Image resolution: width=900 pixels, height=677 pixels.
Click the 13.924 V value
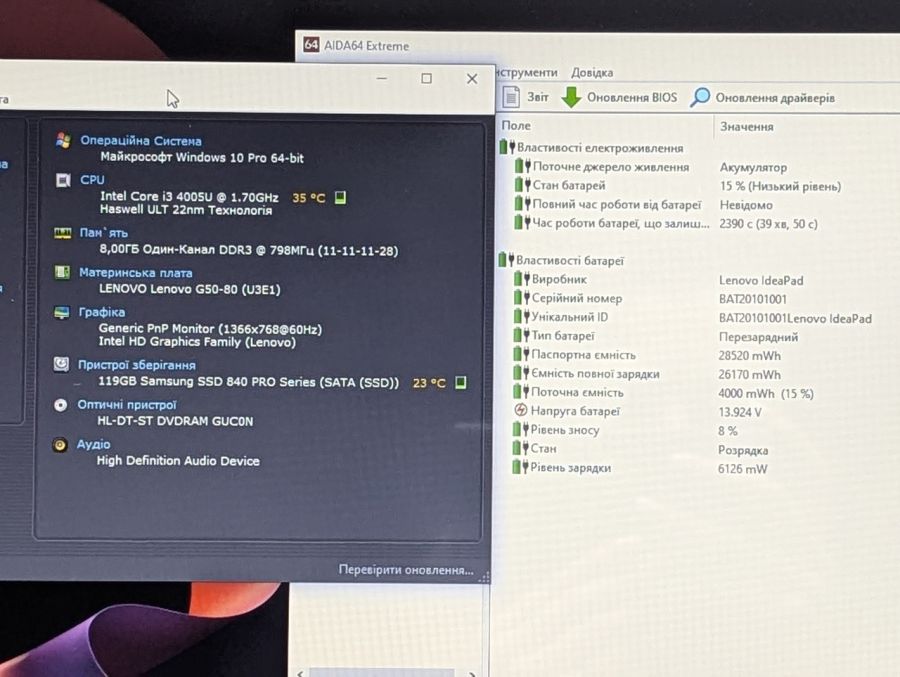coord(740,412)
